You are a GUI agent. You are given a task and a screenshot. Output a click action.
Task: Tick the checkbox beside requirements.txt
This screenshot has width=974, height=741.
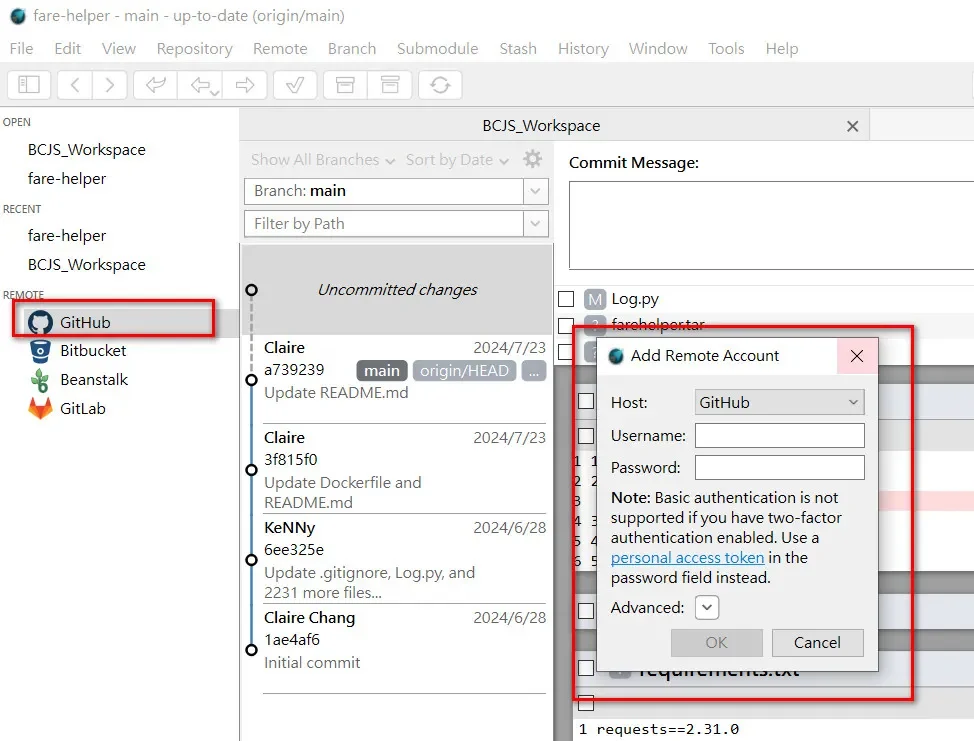coord(586,668)
